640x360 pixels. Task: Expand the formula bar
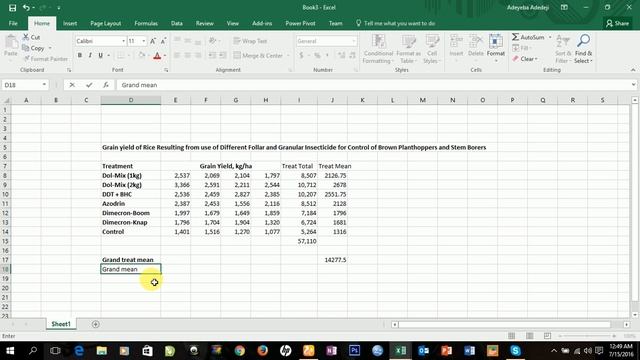633,85
